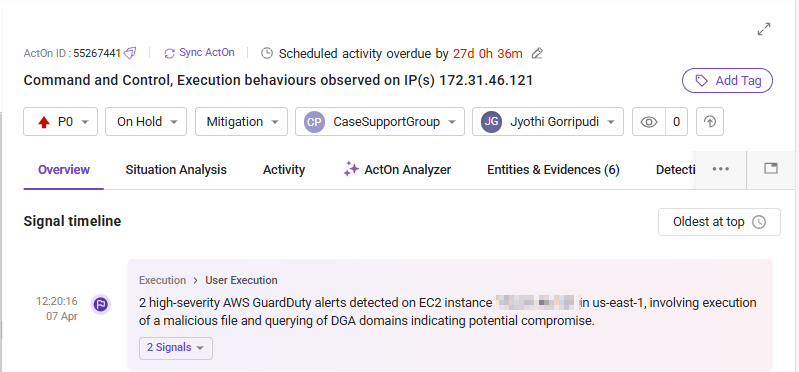Image resolution: width=799 pixels, height=372 pixels.
Task: Click the Add Tag button
Action: 727,81
